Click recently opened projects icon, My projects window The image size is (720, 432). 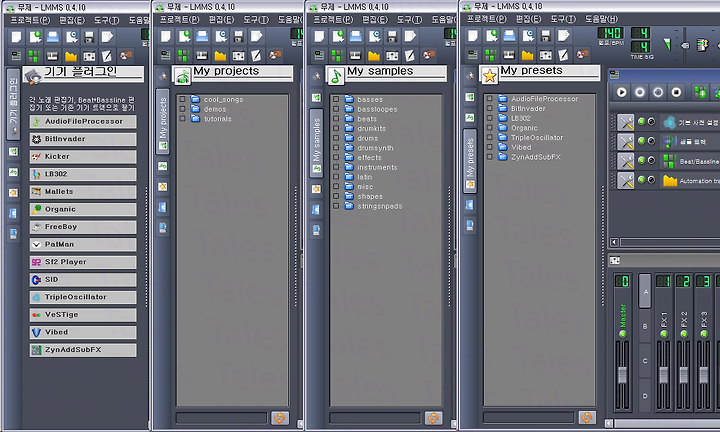(x=221, y=36)
